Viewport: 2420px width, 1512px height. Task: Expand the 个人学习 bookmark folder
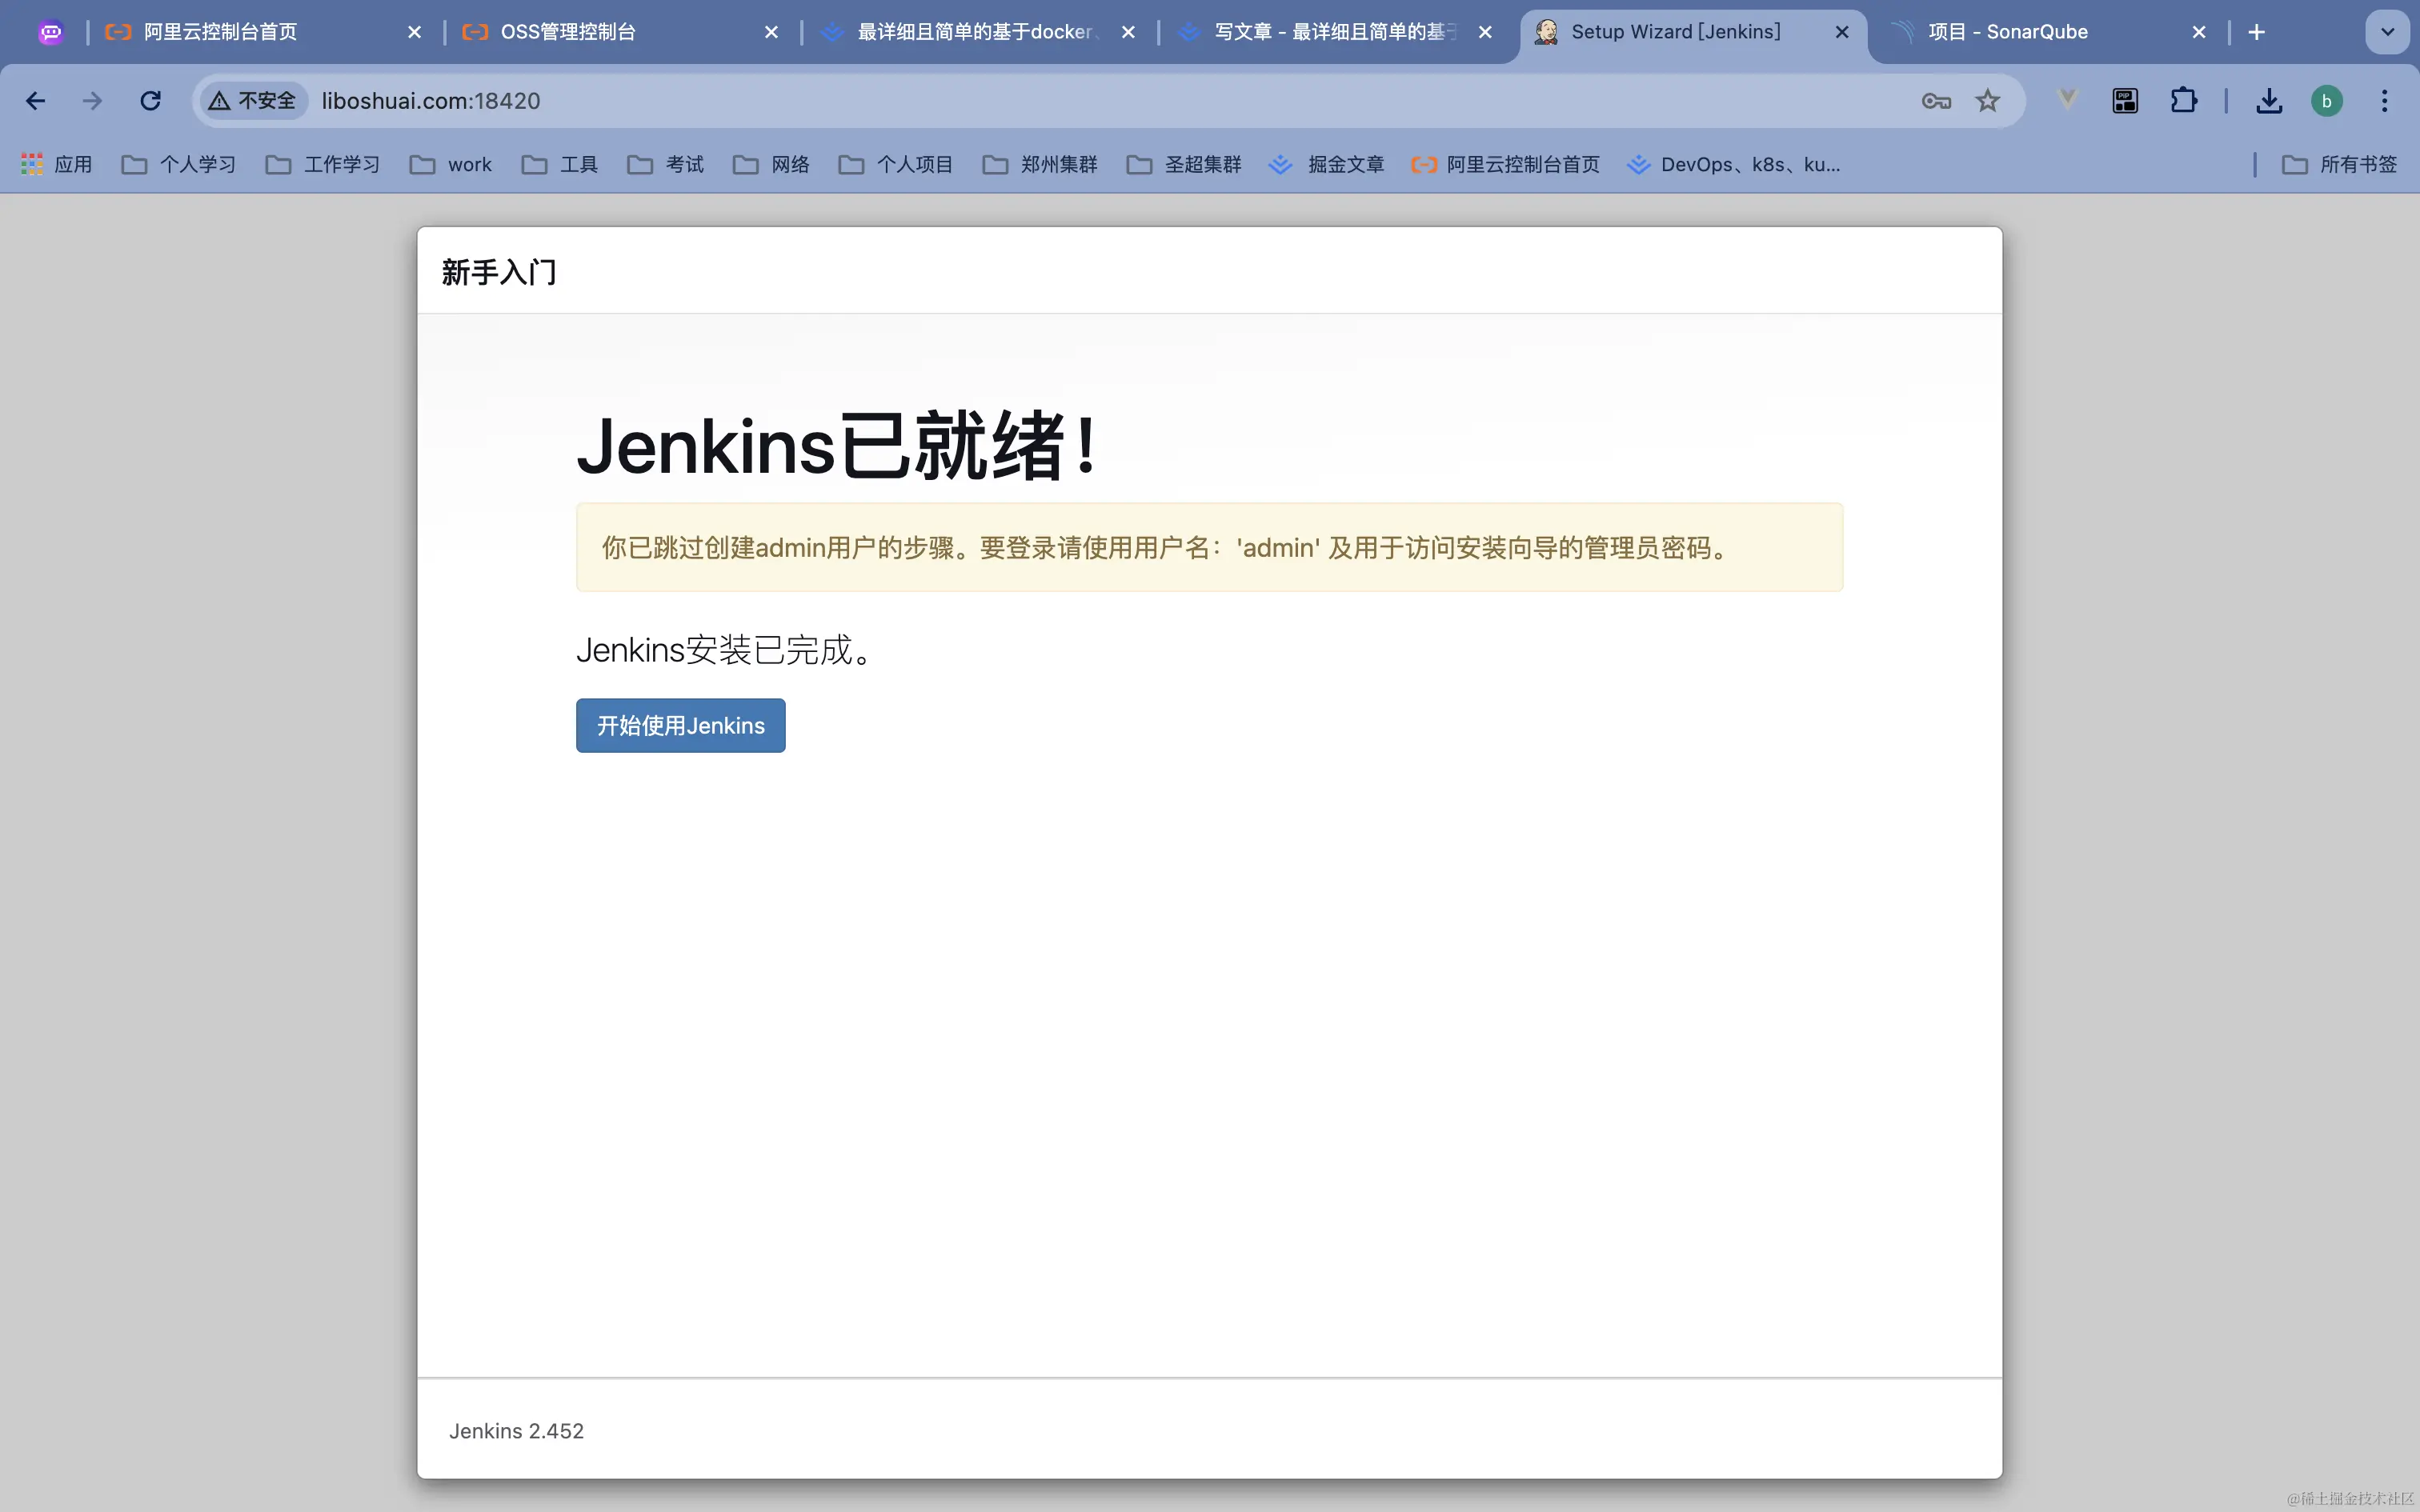click(179, 164)
